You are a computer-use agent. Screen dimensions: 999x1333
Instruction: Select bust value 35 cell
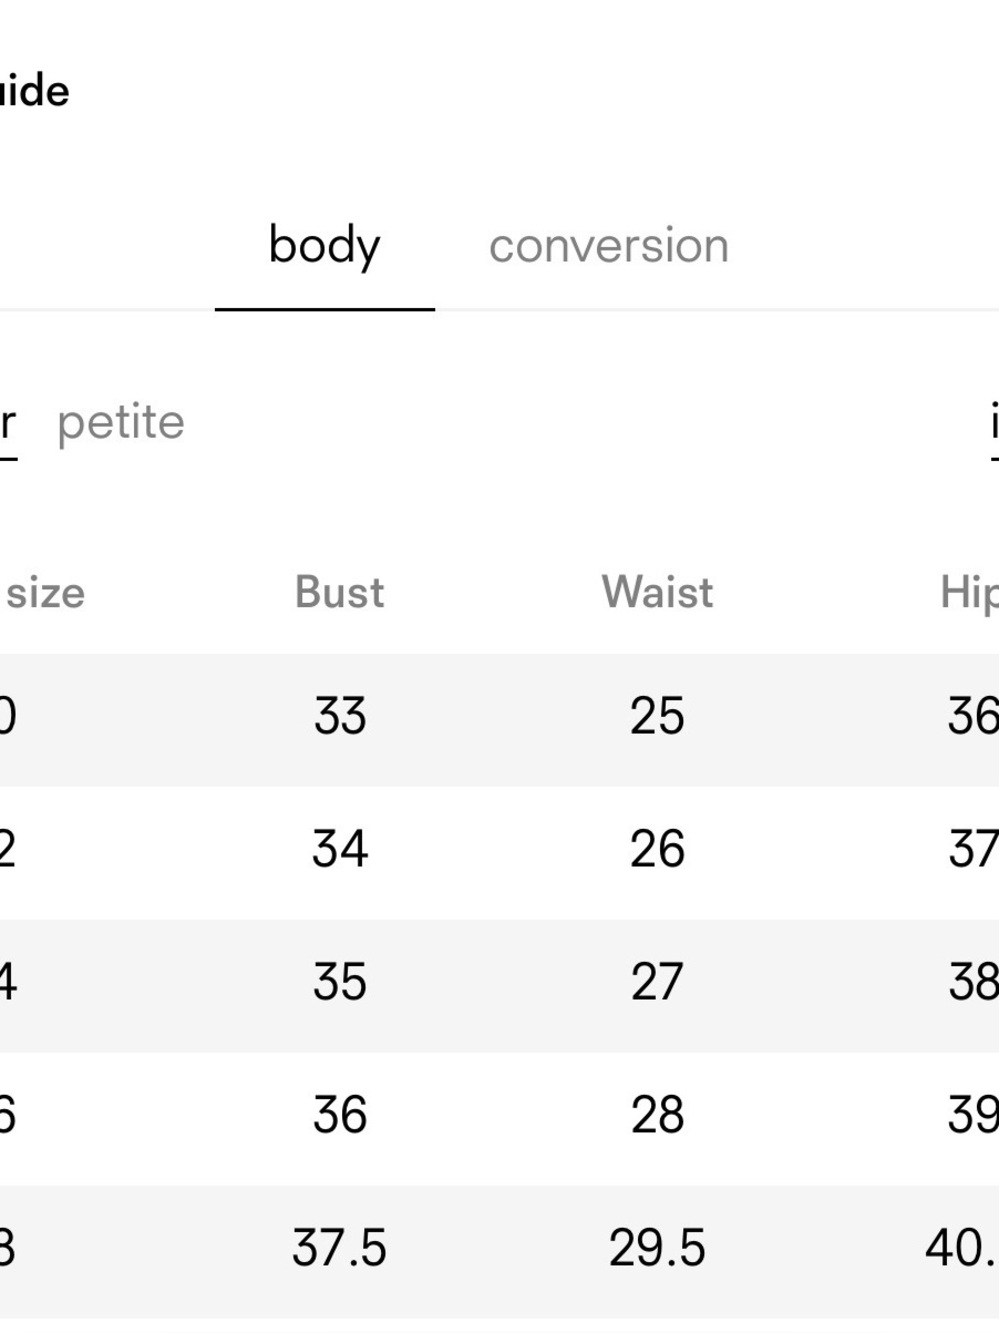point(340,983)
